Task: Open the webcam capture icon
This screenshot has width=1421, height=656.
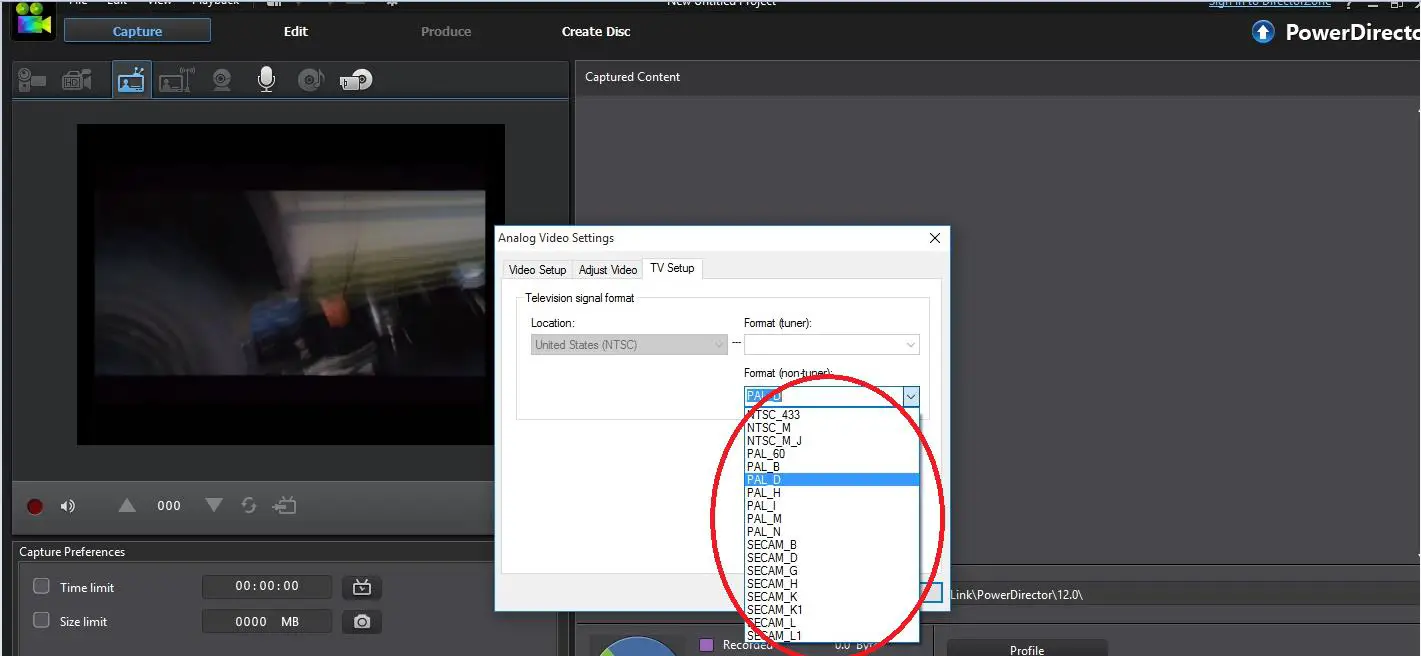Action: [221, 79]
